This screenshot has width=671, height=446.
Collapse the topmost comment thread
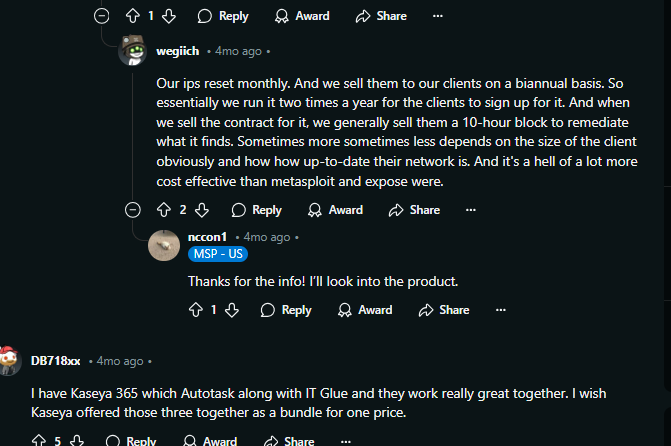(101, 16)
